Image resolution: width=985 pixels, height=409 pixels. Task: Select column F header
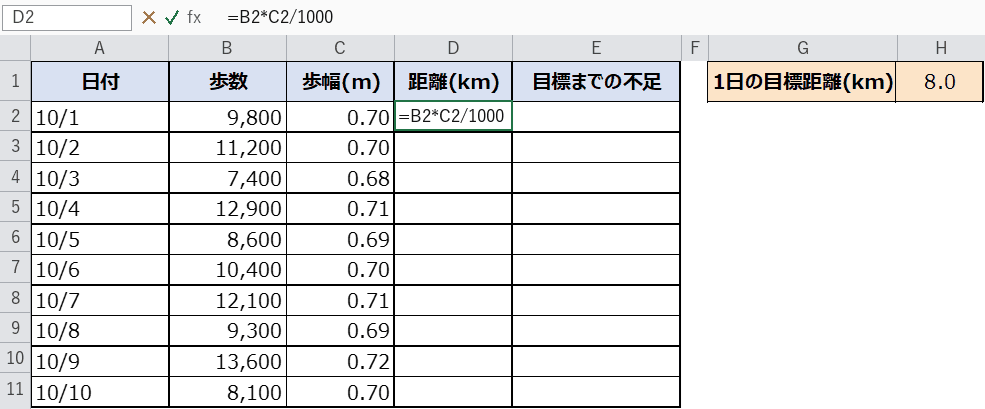pyautogui.click(x=694, y=48)
